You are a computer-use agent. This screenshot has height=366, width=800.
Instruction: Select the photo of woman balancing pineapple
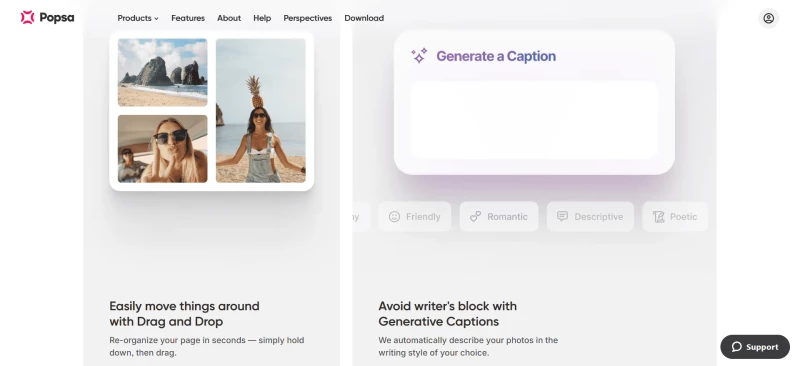point(261,111)
